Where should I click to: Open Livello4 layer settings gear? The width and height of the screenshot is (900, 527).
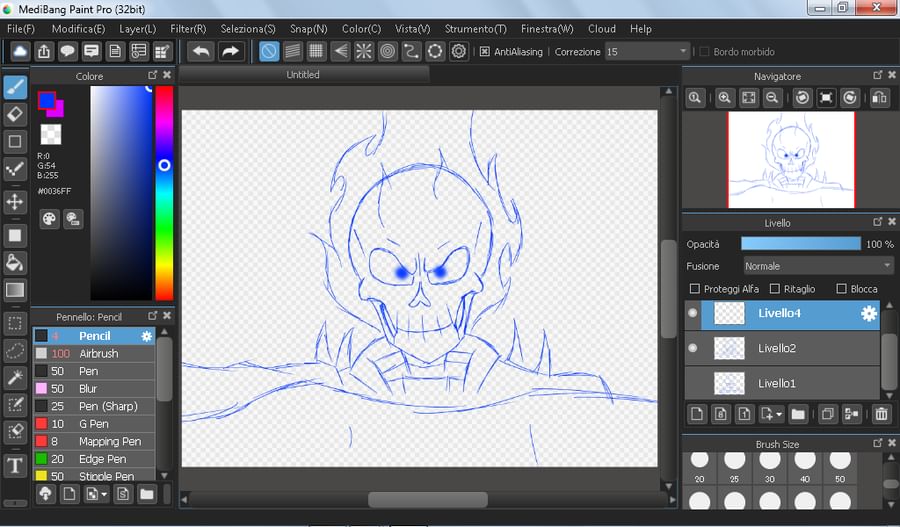[x=869, y=313]
